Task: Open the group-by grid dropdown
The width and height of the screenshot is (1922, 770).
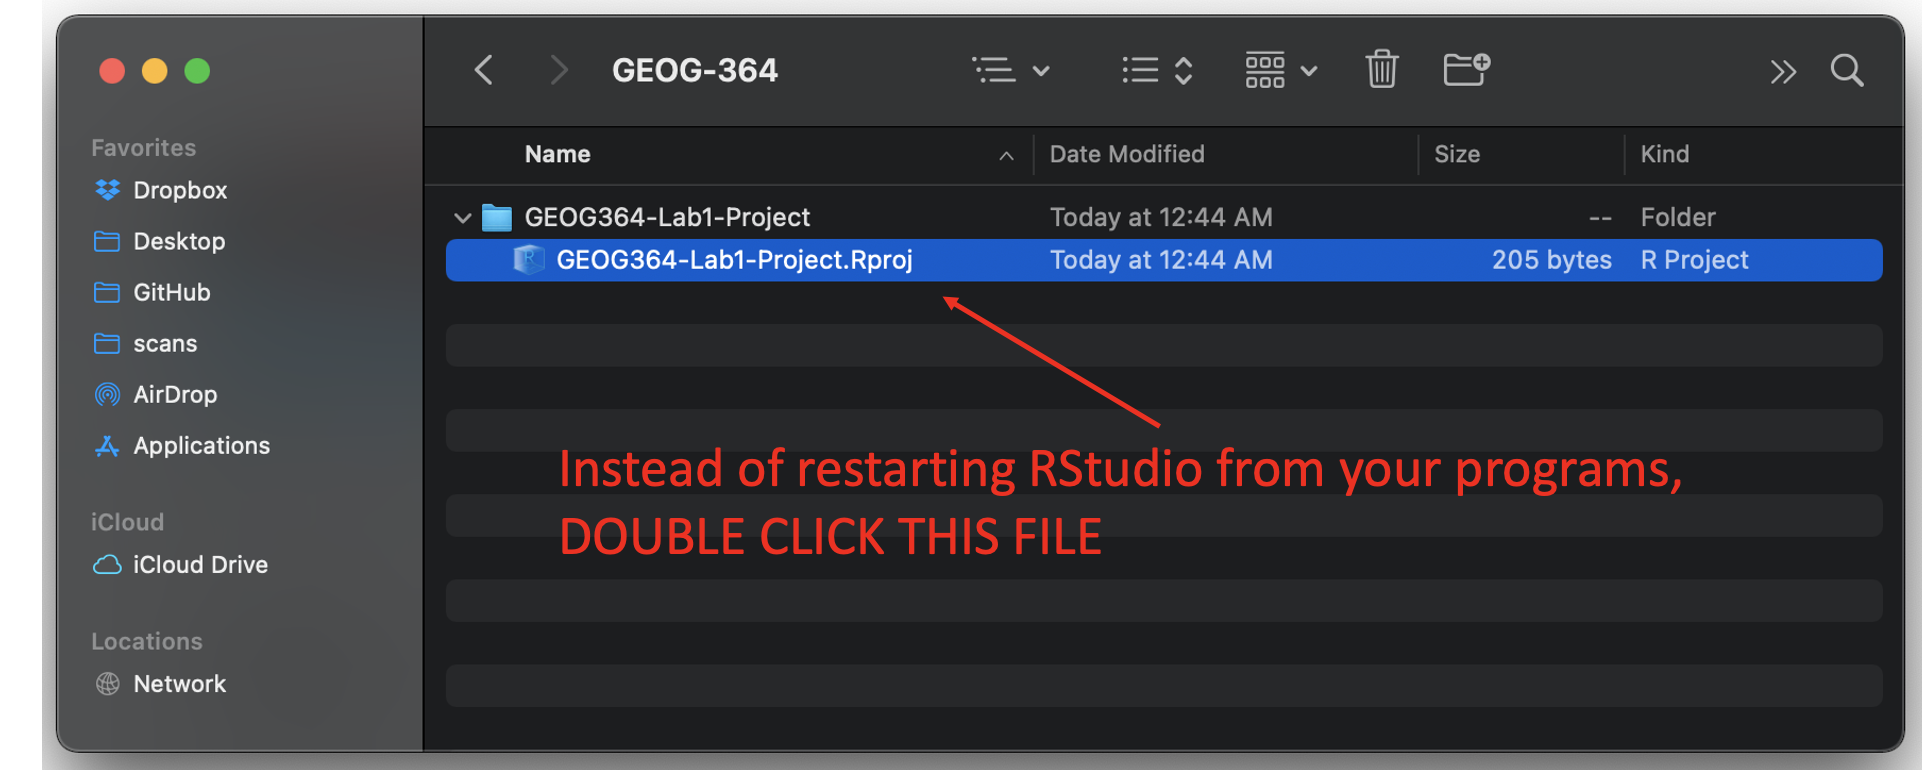Action: [1280, 70]
